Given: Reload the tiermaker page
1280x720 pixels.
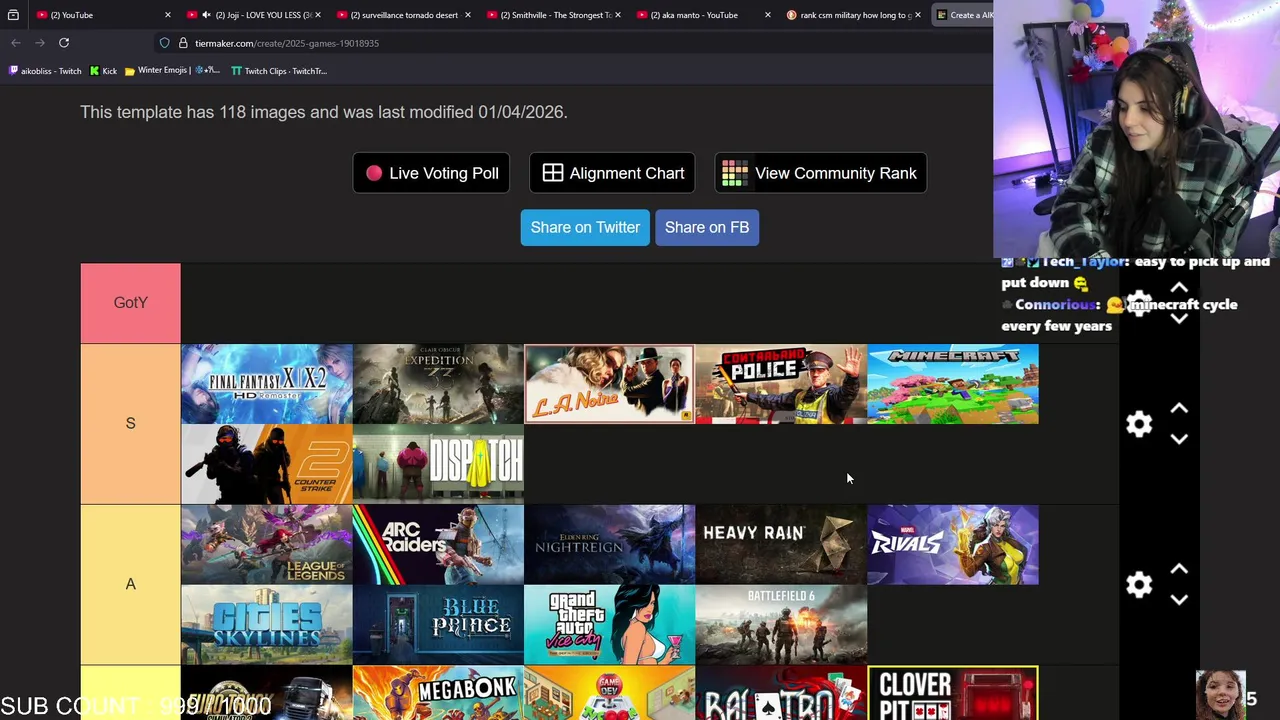Looking at the screenshot, I should (x=63, y=43).
